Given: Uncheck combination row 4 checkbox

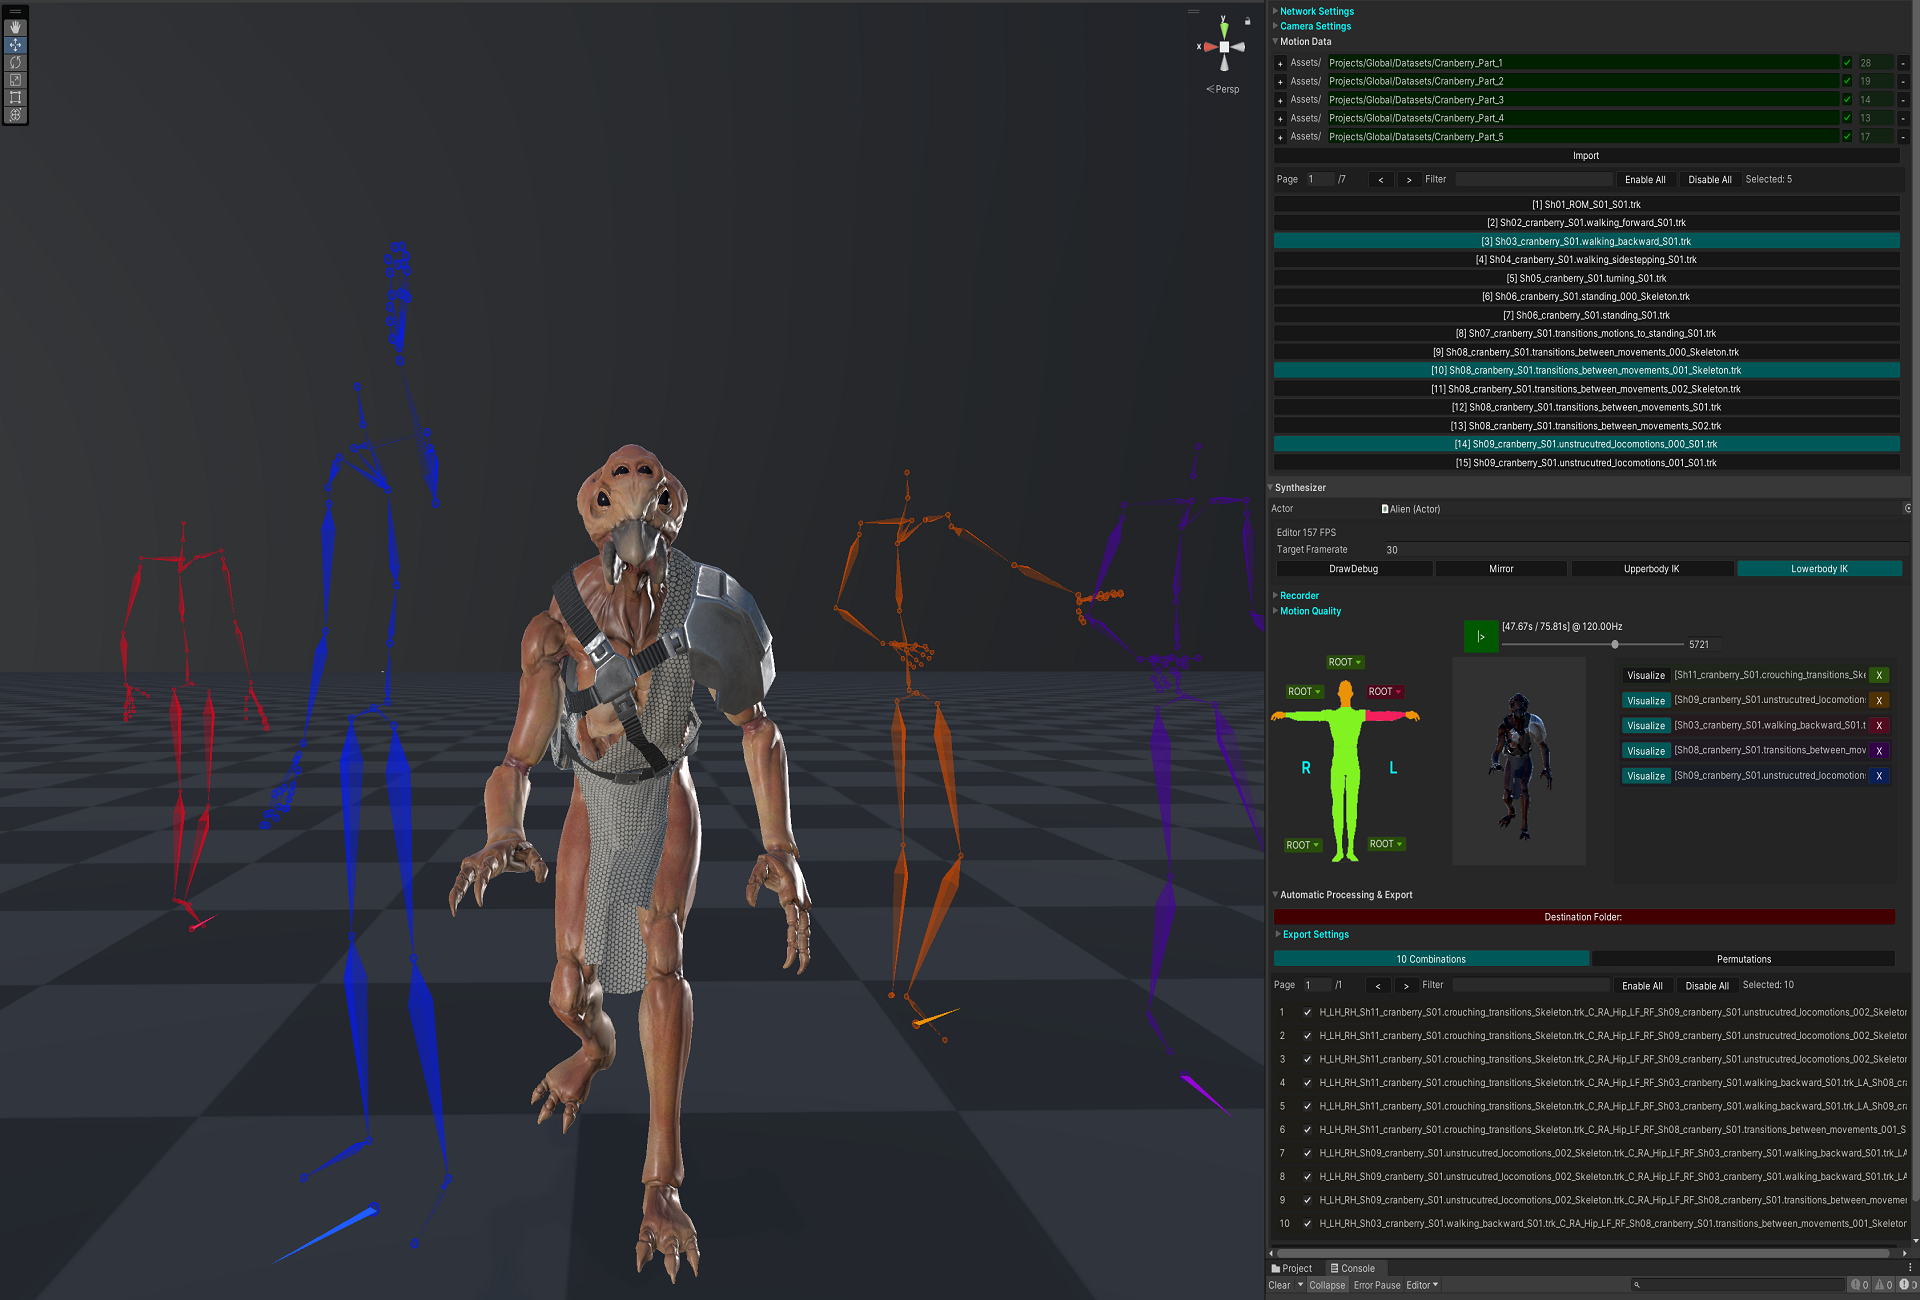Looking at the screenshot, I should point(1307,1083).
